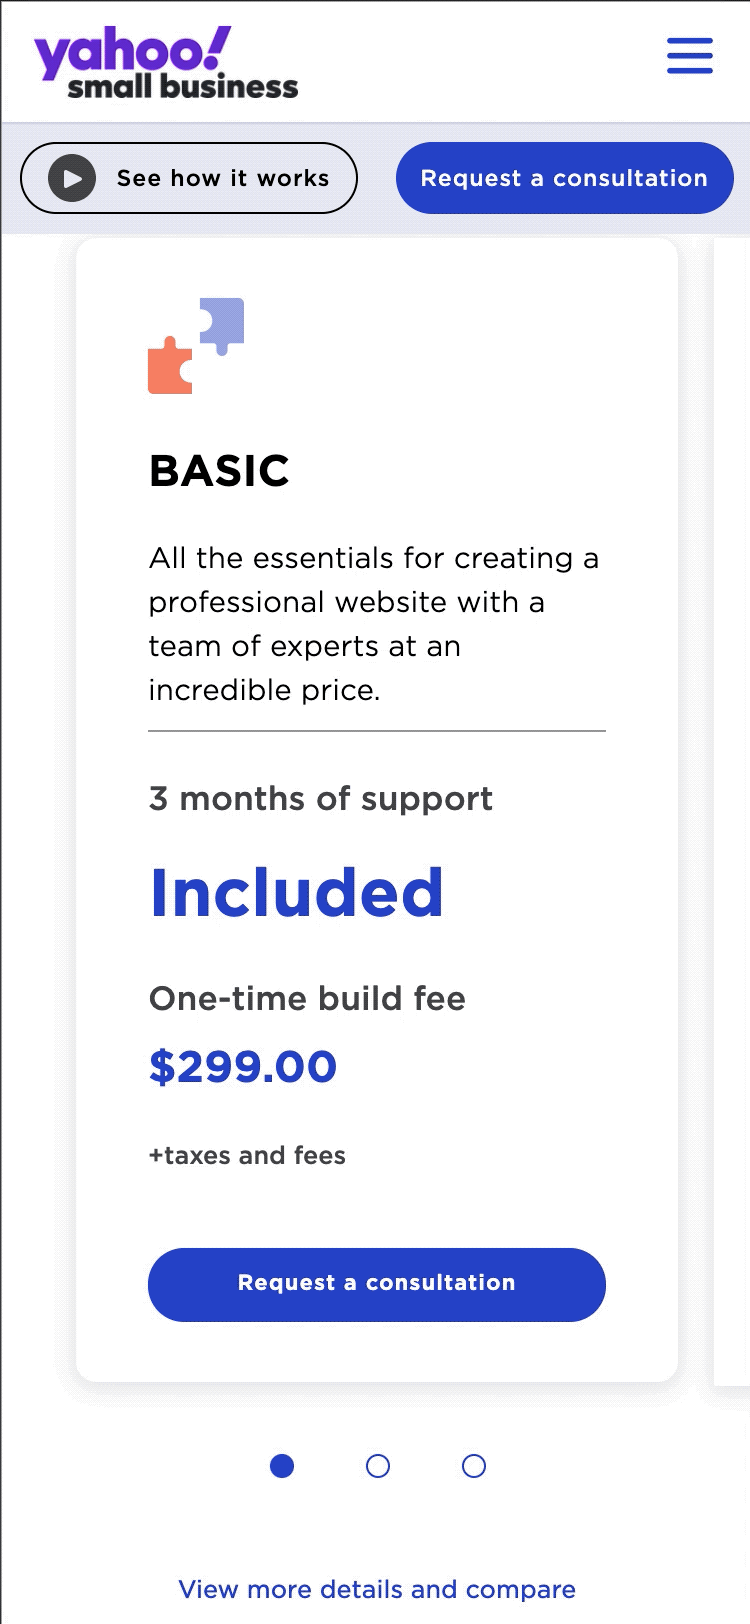
Task: Request a consultation for the BASIC plan
Action: 376,1284
